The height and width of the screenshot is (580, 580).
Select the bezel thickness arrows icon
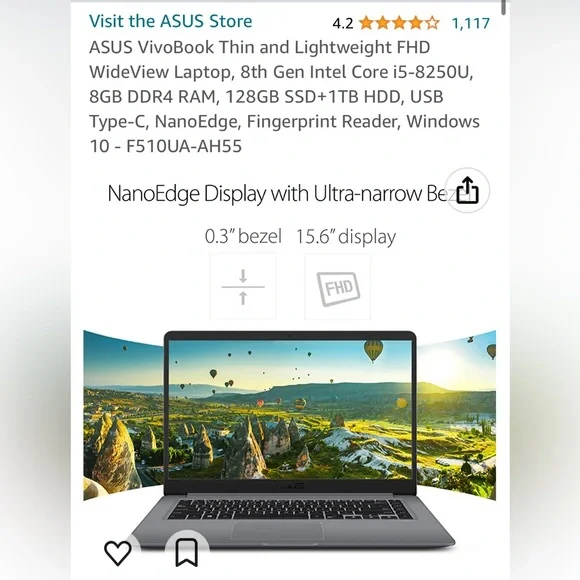[x=243, y=287]
